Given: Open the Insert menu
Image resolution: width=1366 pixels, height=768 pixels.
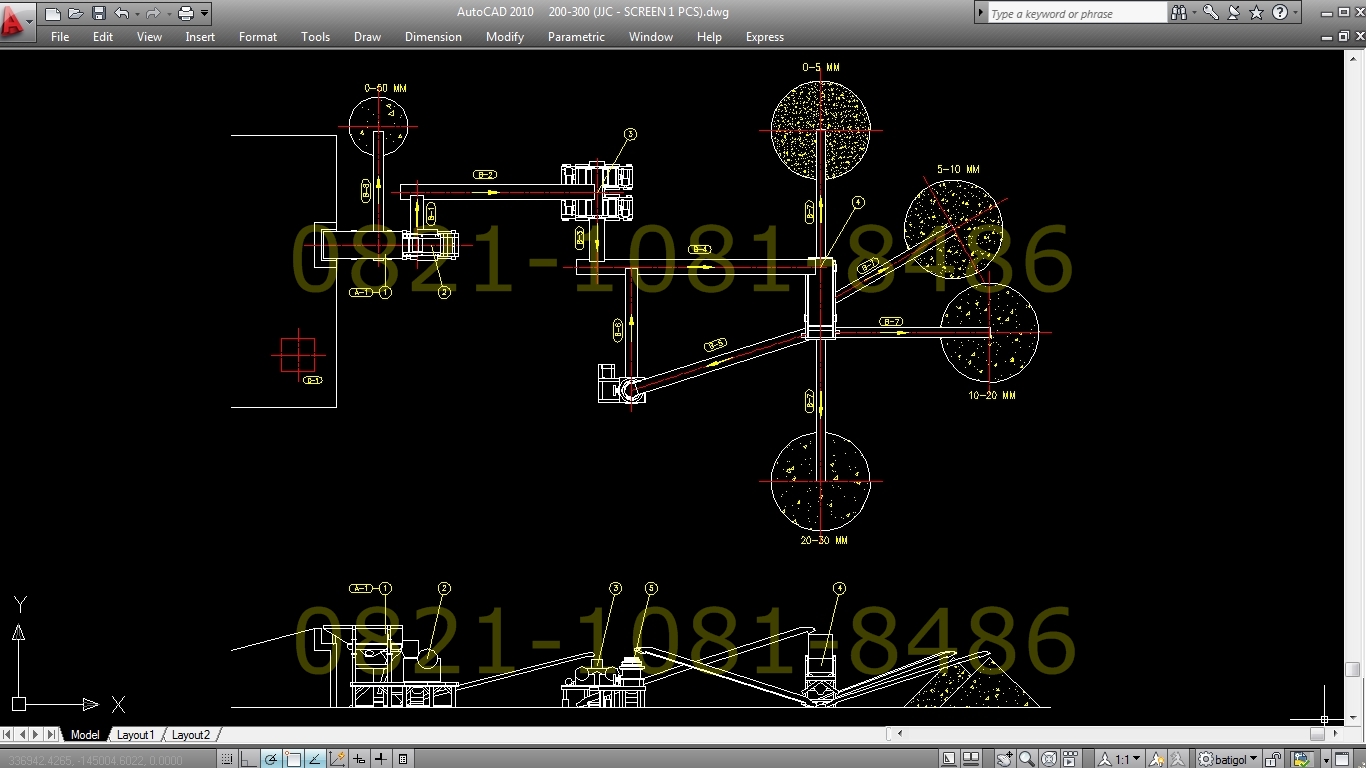Looking at the screenshot, I should click(x=200, y=37).
